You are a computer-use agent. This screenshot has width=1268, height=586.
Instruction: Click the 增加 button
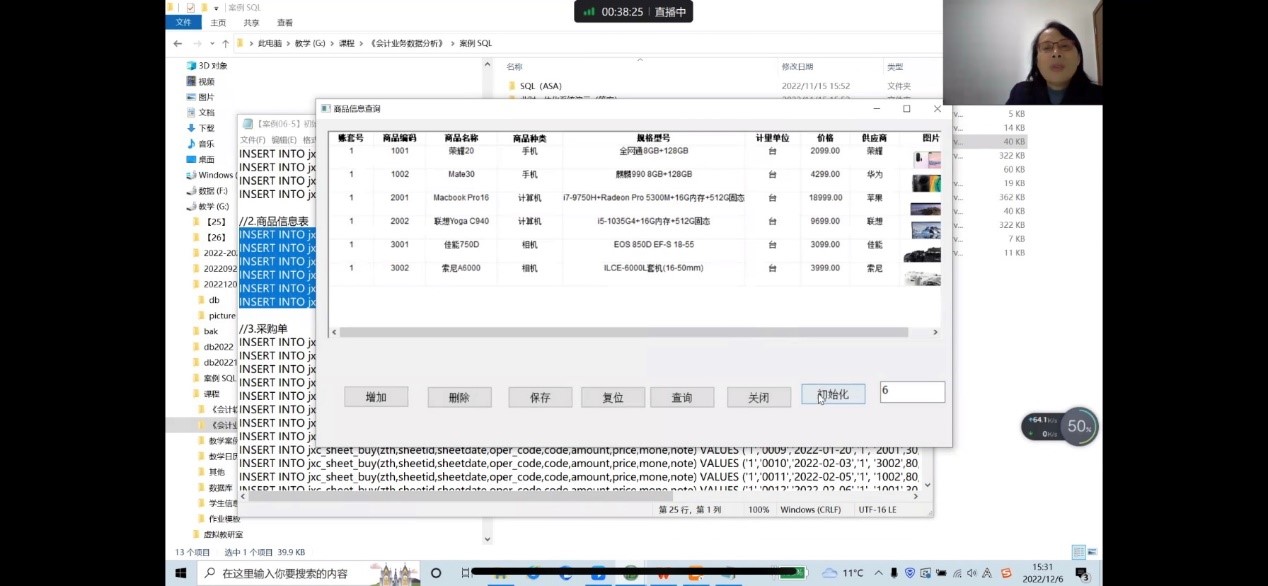pyautogui.click(x=376, y=397)
